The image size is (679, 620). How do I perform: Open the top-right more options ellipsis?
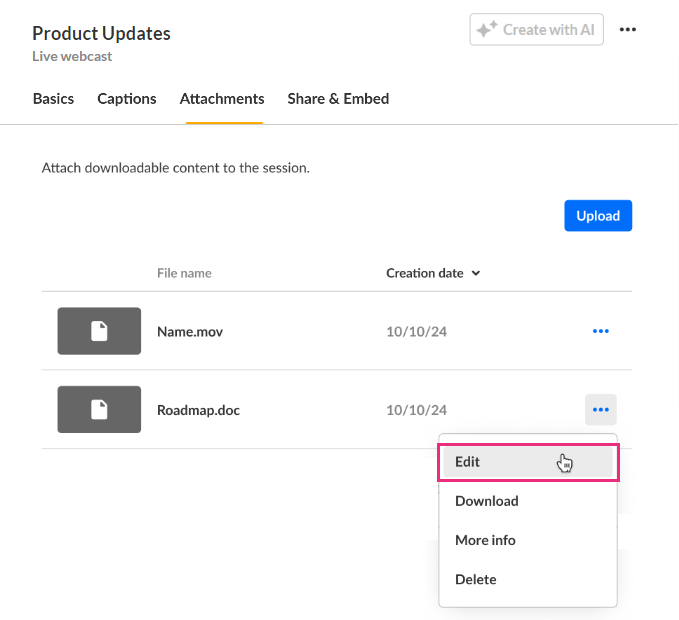point(628,30)
